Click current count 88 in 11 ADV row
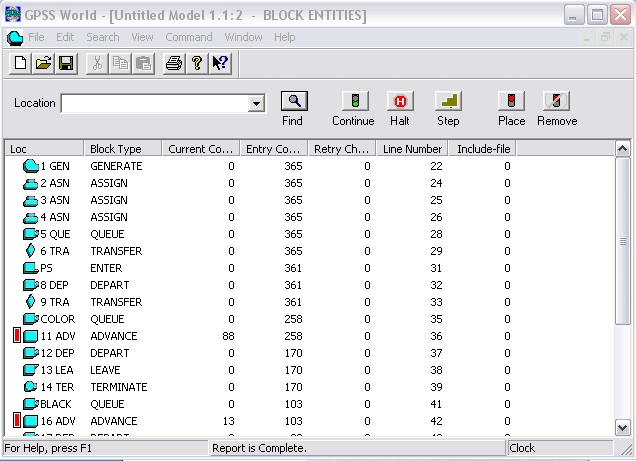Viewport: 636px width, 461px height. click(228, 336)
